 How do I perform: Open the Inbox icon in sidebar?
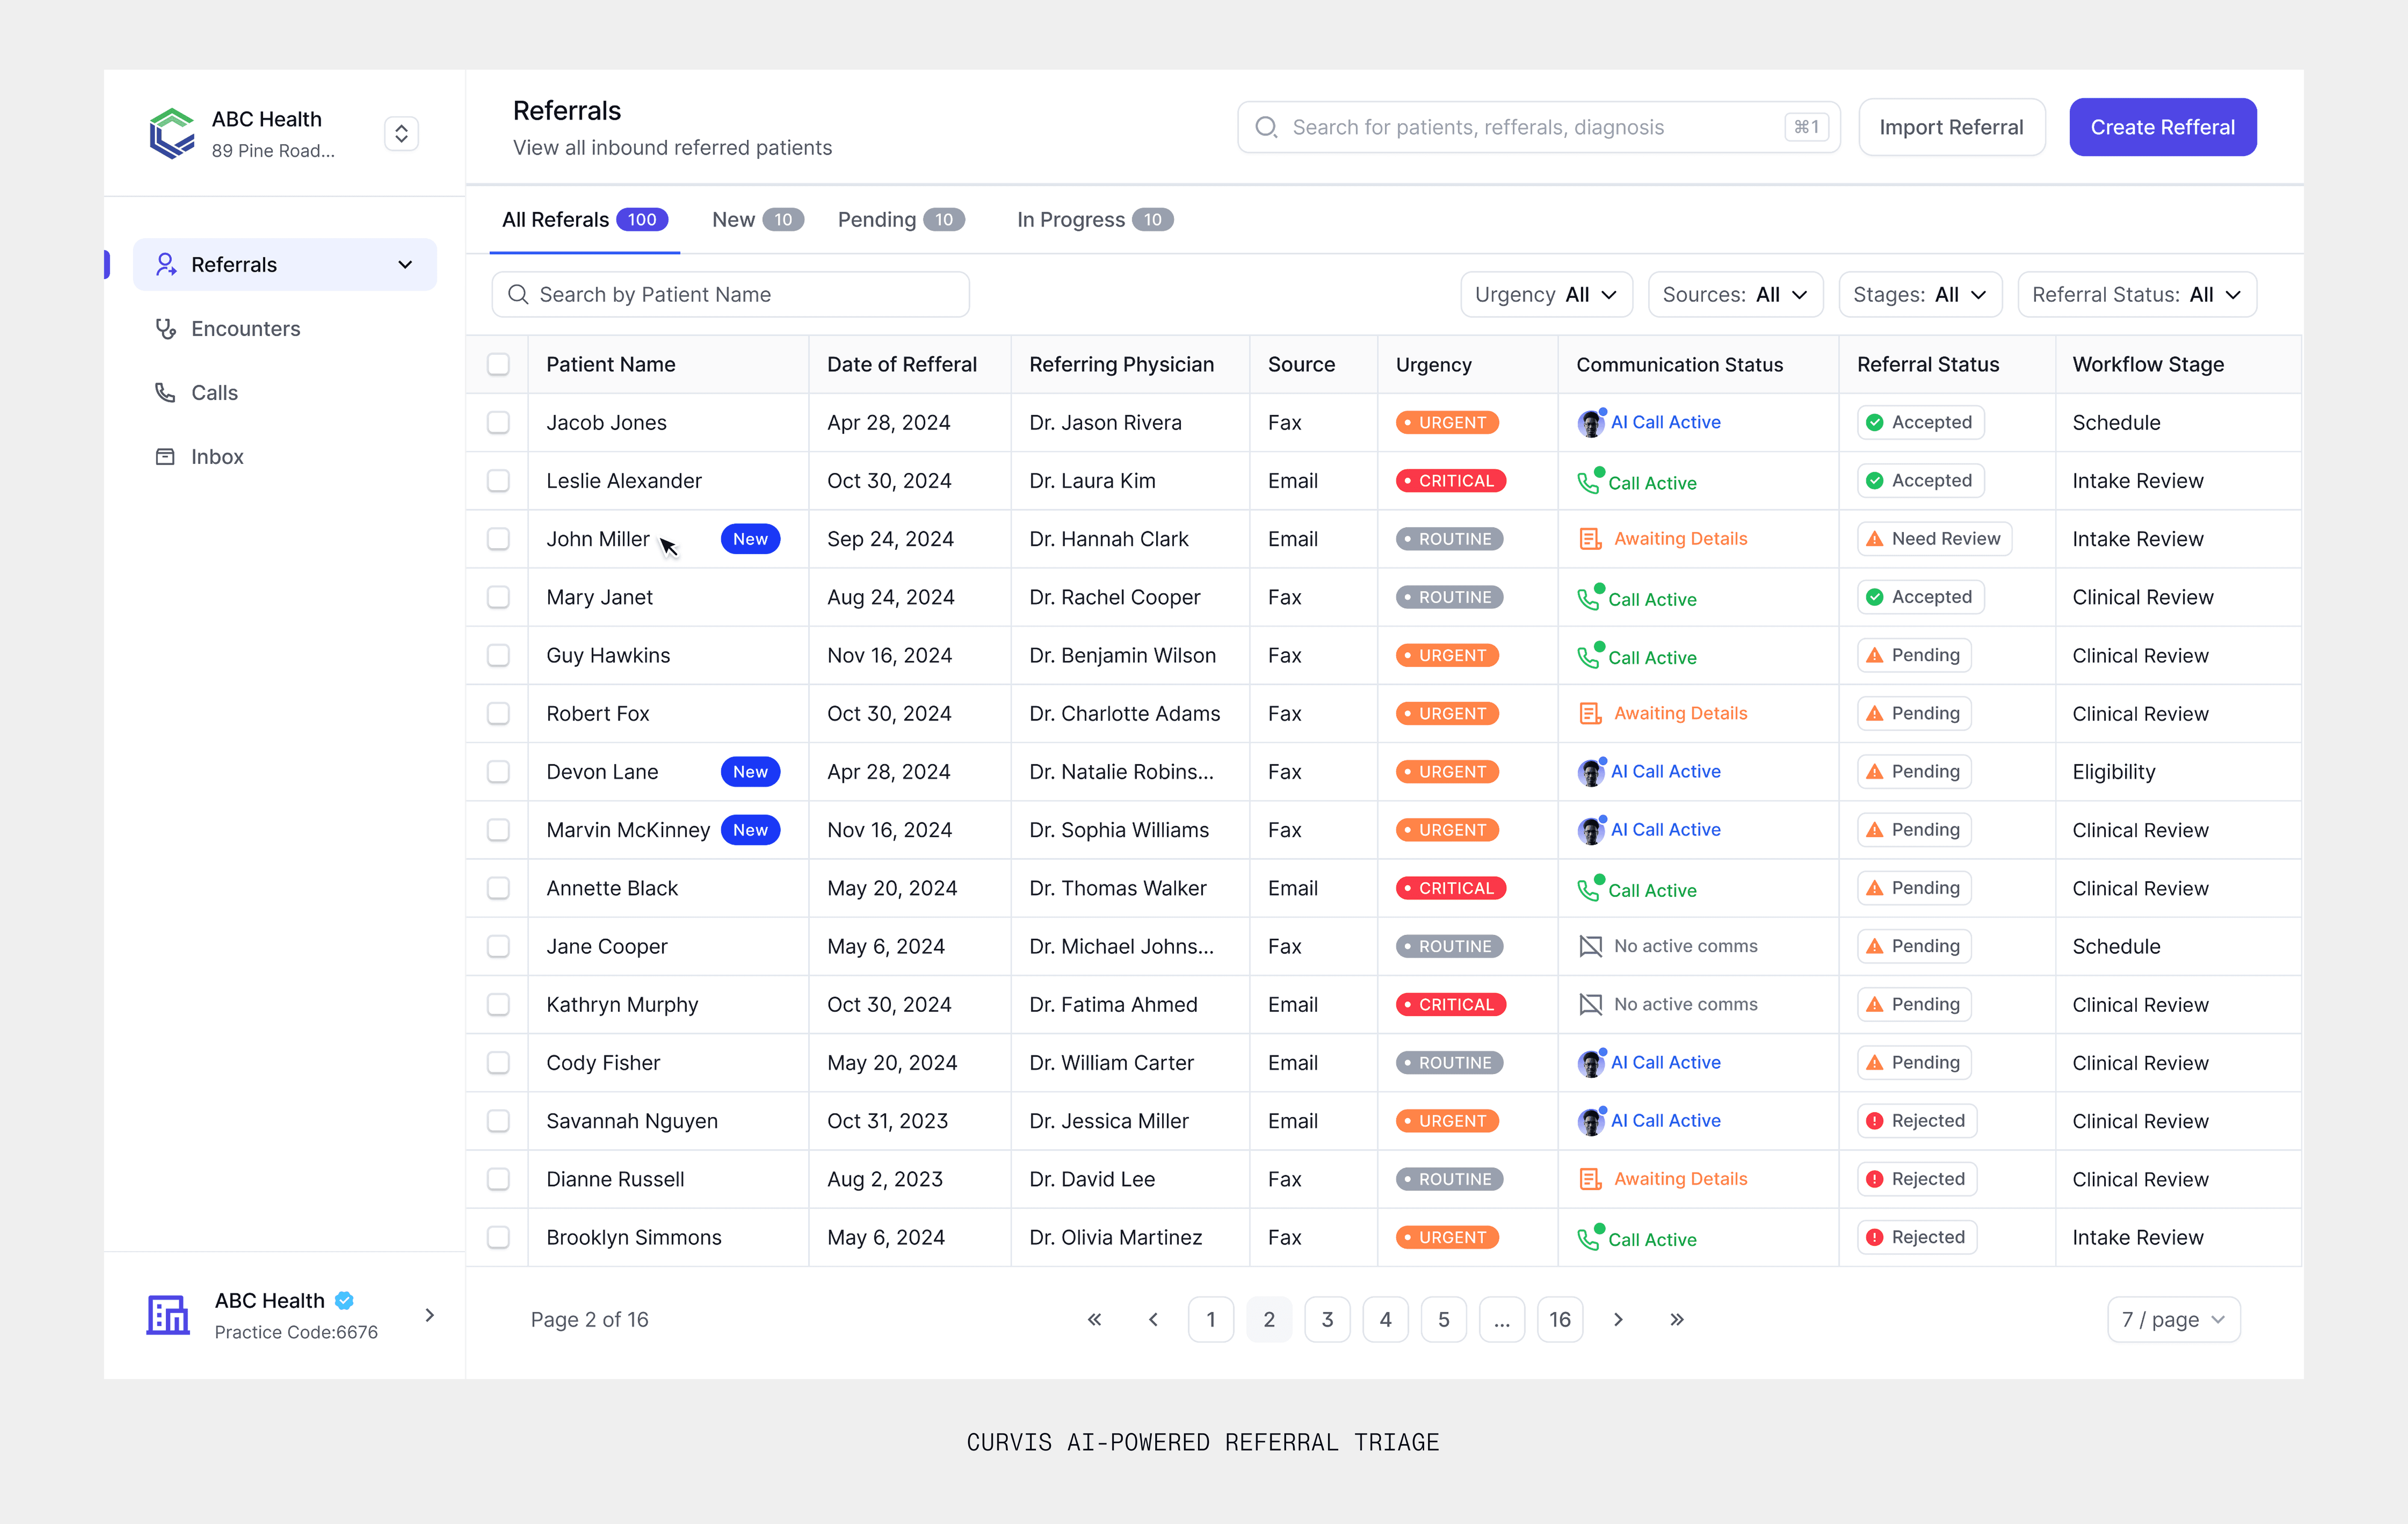click(165, 457)
